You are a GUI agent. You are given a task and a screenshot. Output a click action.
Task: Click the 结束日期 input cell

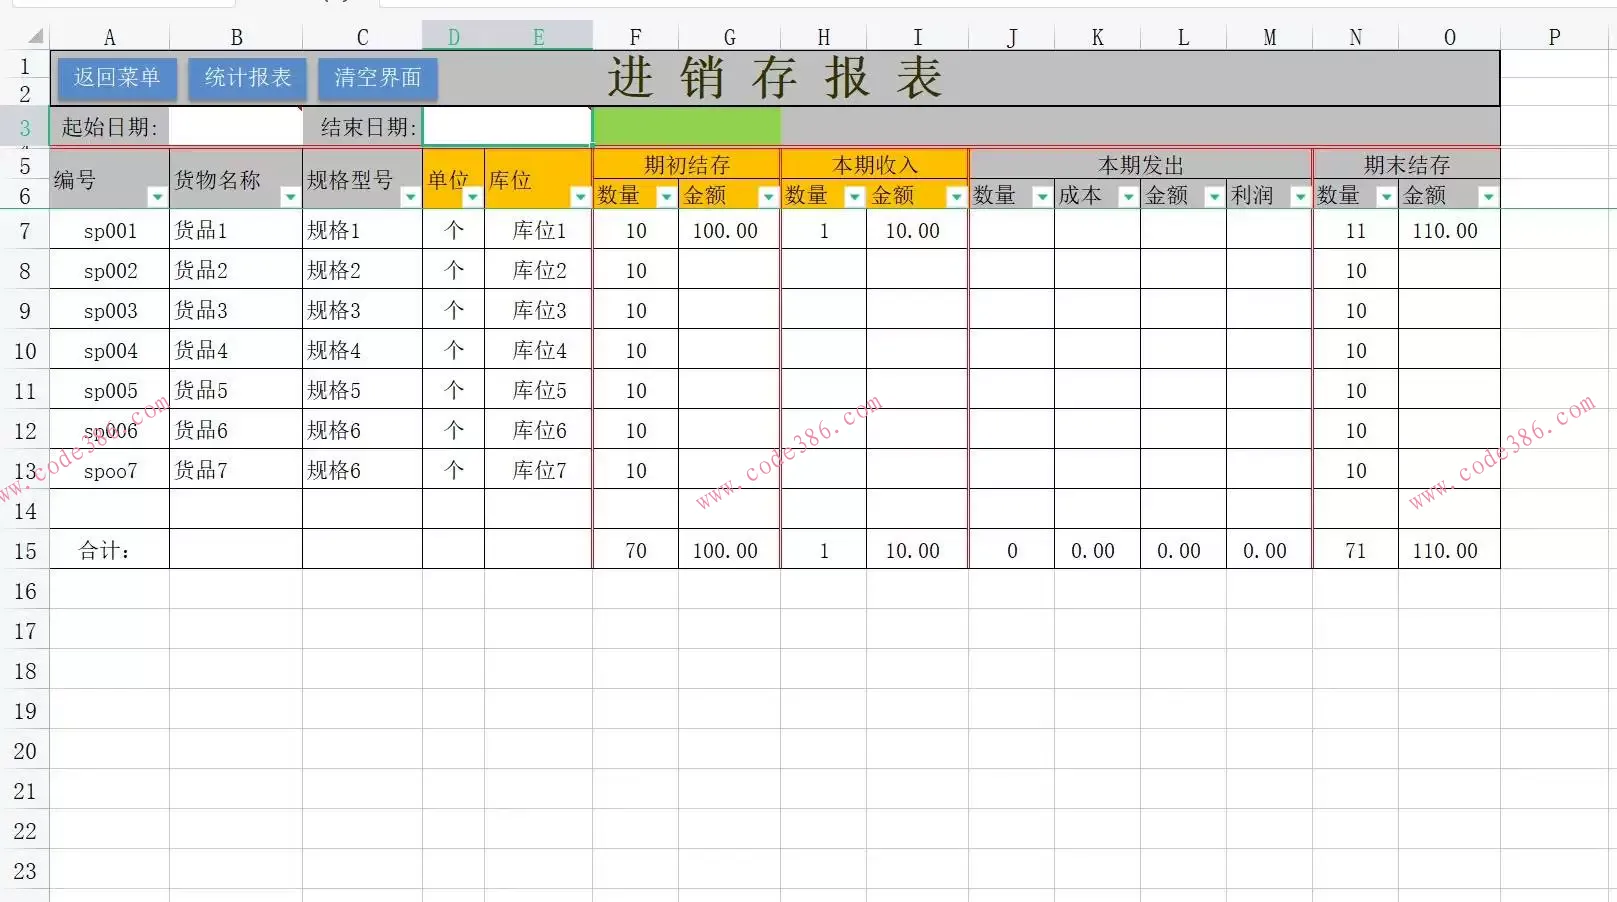(508, 127)
